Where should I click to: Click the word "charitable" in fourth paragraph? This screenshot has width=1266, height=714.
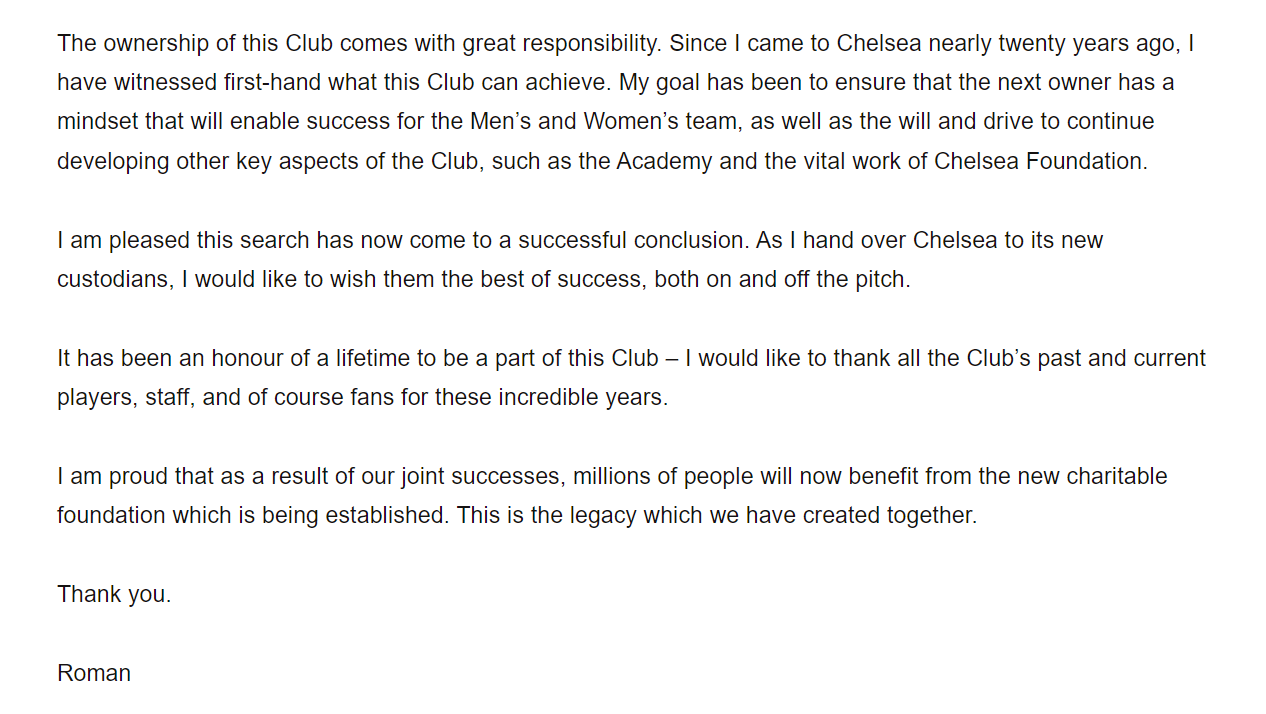[1117, 476]
